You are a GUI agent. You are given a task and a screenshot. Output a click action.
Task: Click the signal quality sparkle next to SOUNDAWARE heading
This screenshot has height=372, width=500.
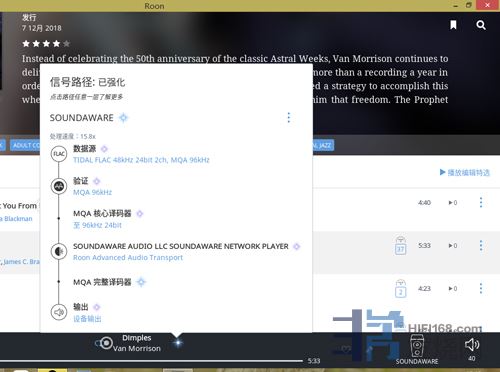click(123, 118)
